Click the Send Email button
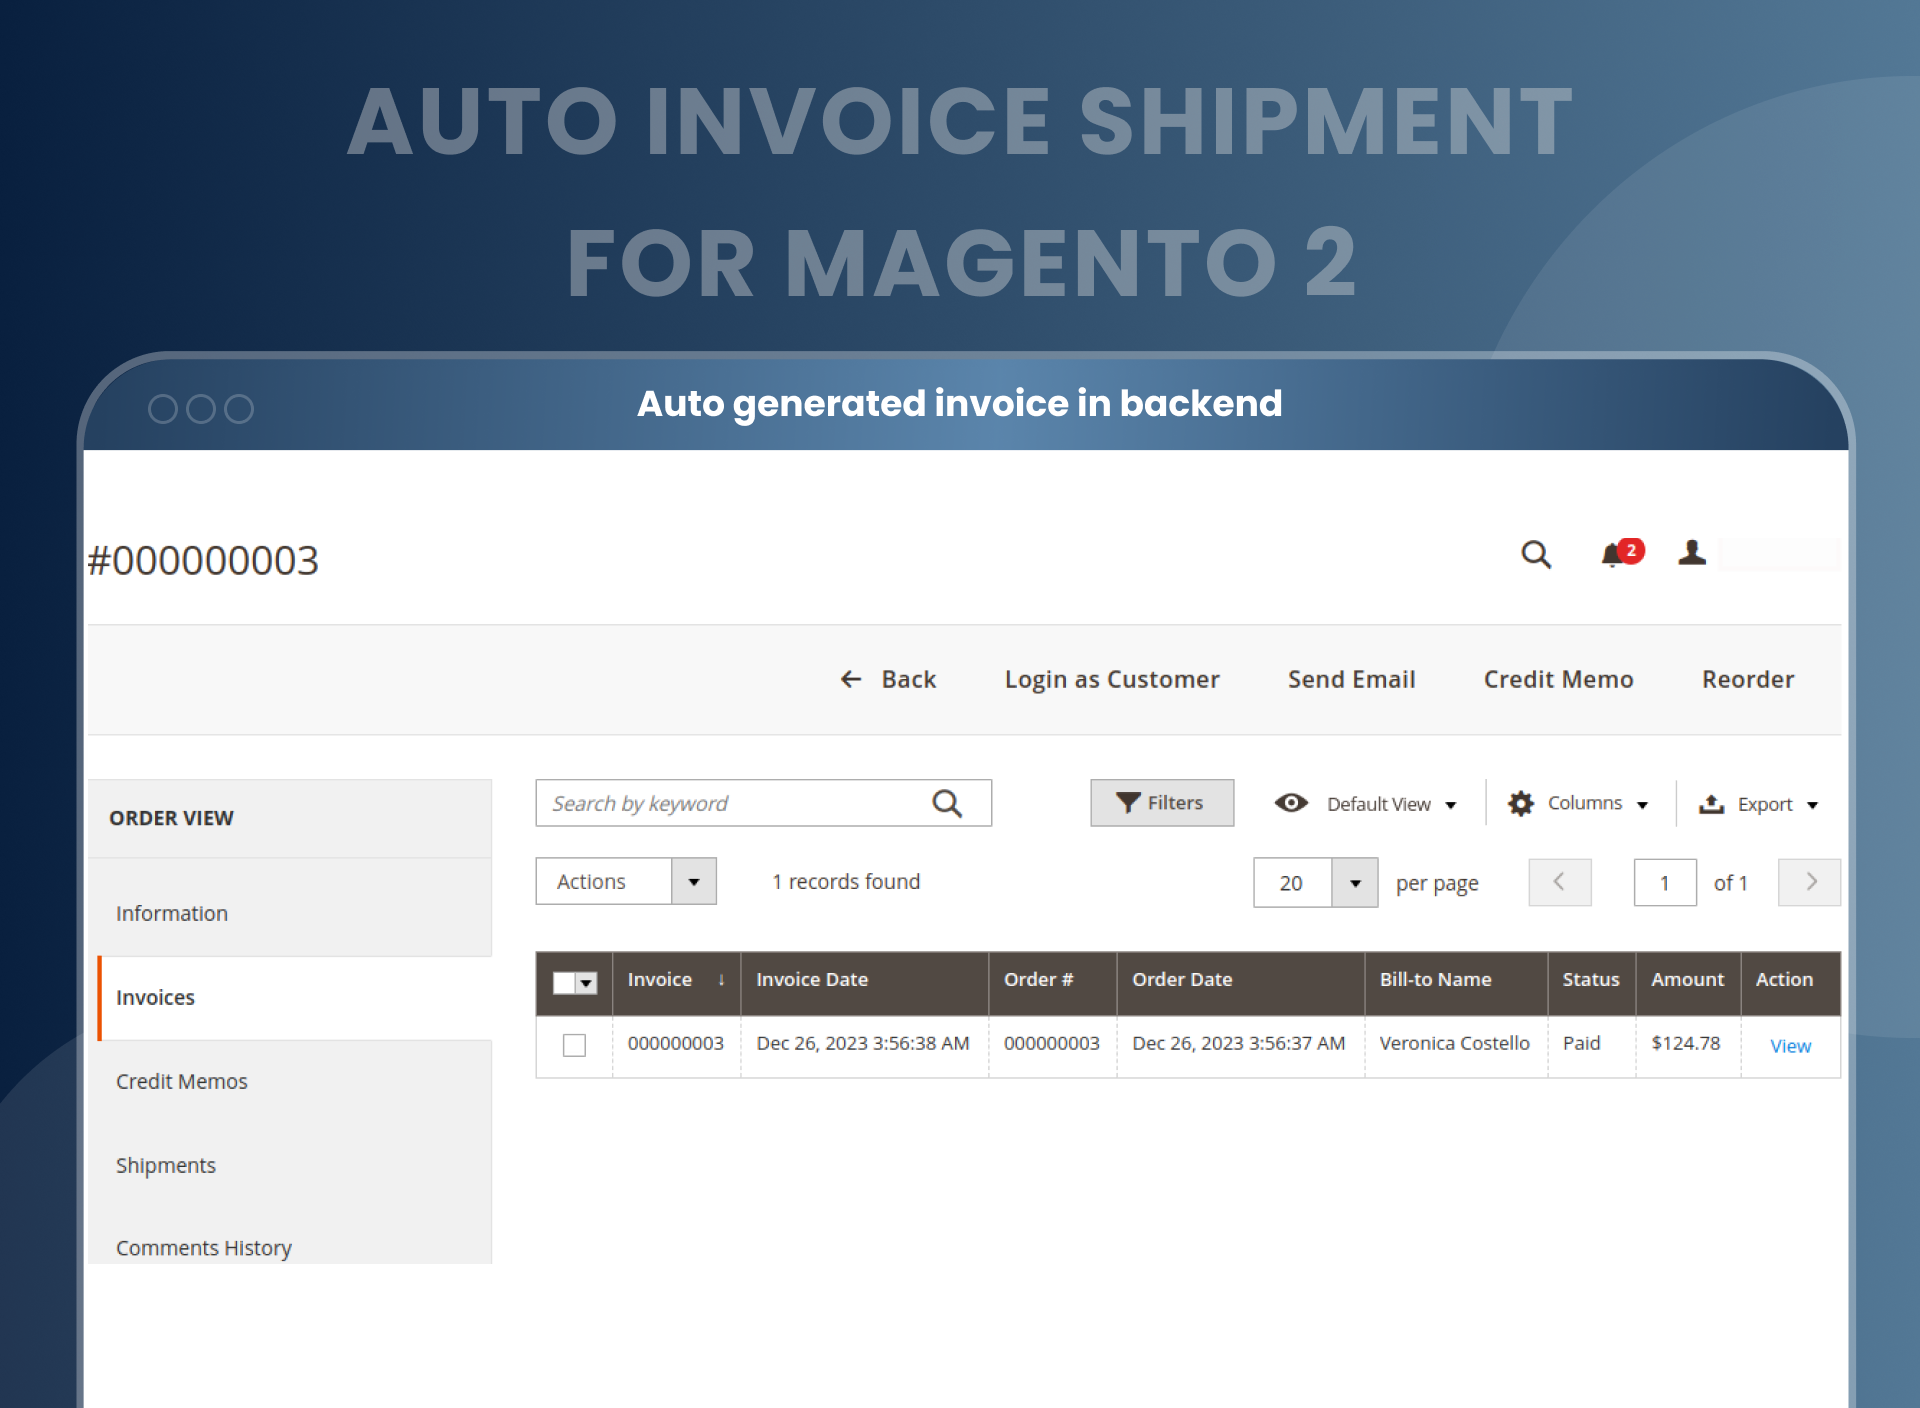This screenshot has height=1408, width=1920. tap(1351, 679)
